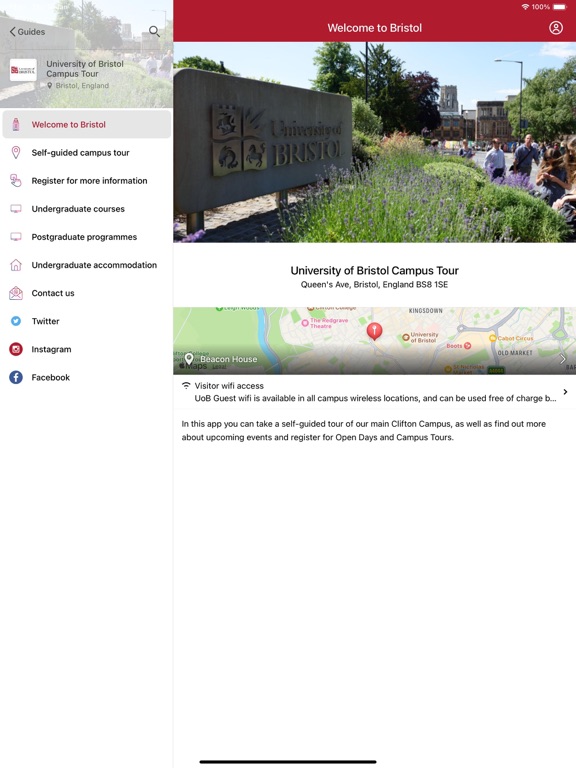Click the red location pin on map
Image resolution: width=576 pixels, height=768 pixels.
coord(375,331)
